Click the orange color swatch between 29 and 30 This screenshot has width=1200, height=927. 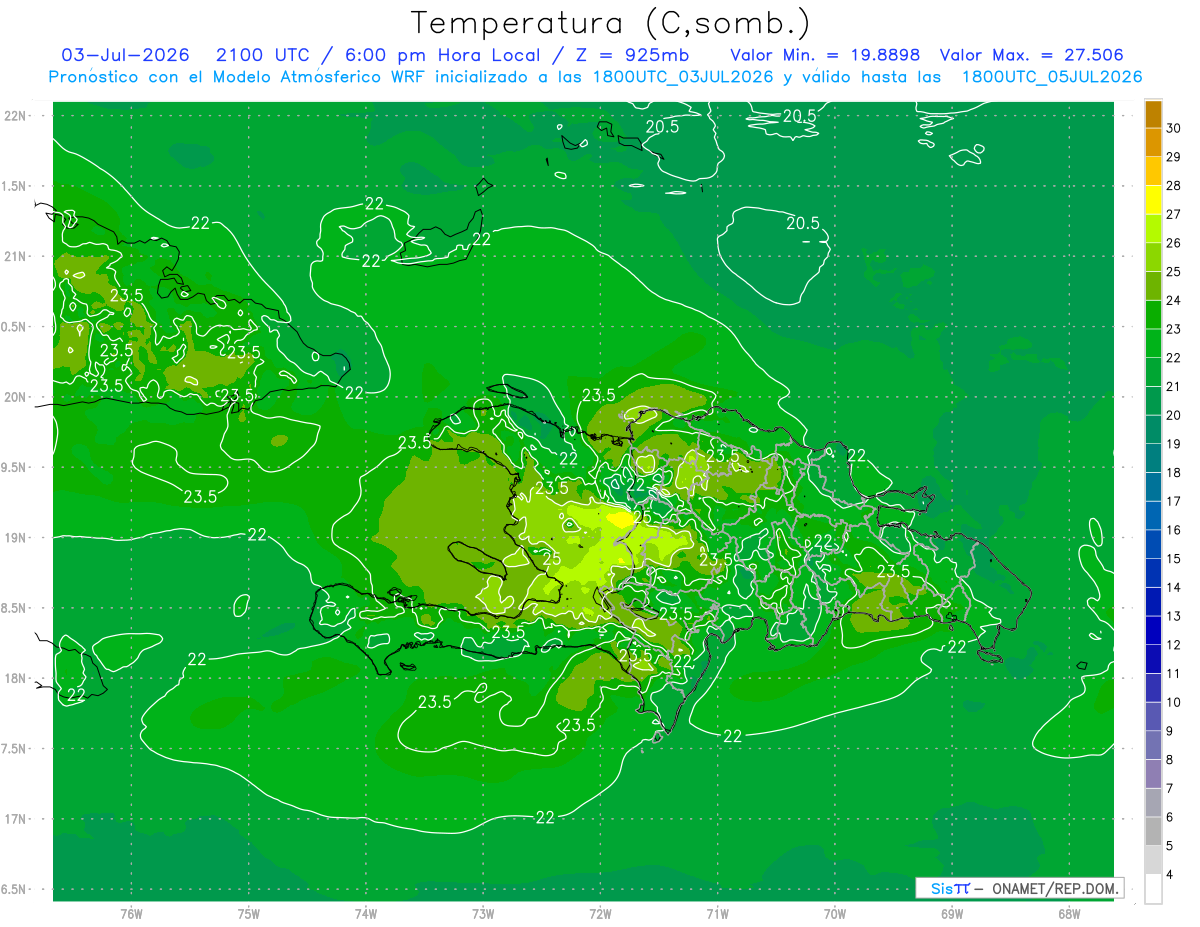pos(1153,143)
